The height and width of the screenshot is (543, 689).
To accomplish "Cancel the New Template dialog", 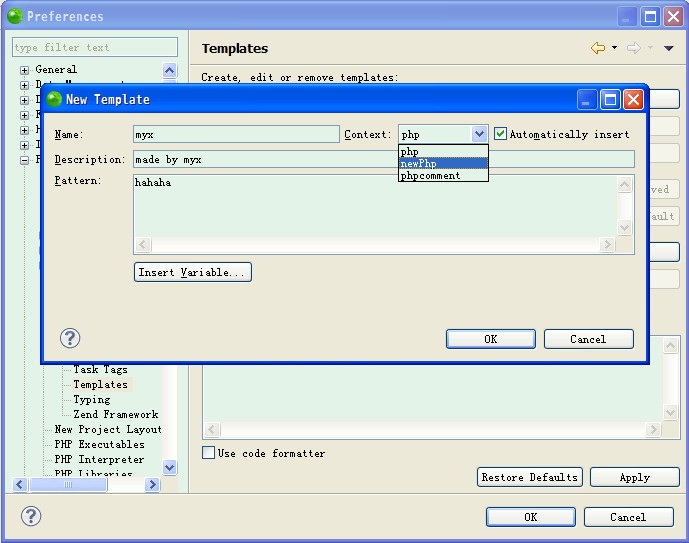I will tap(588, 339).
